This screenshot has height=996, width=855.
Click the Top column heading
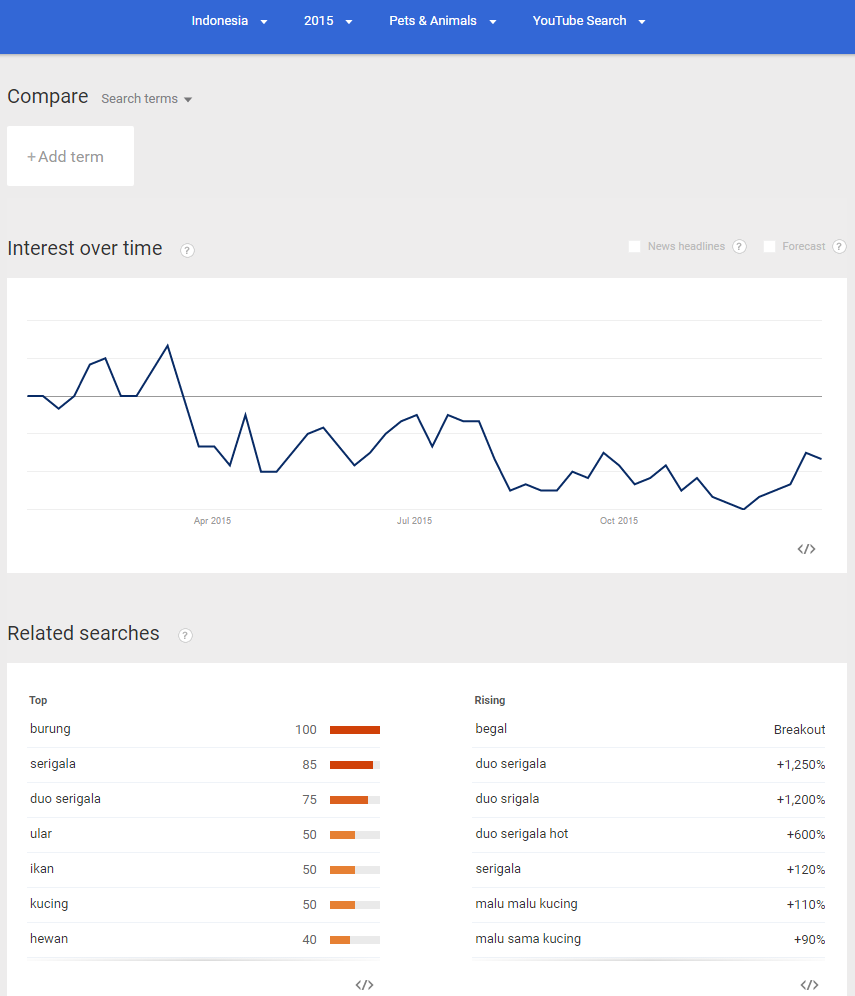tap(38, 700)
